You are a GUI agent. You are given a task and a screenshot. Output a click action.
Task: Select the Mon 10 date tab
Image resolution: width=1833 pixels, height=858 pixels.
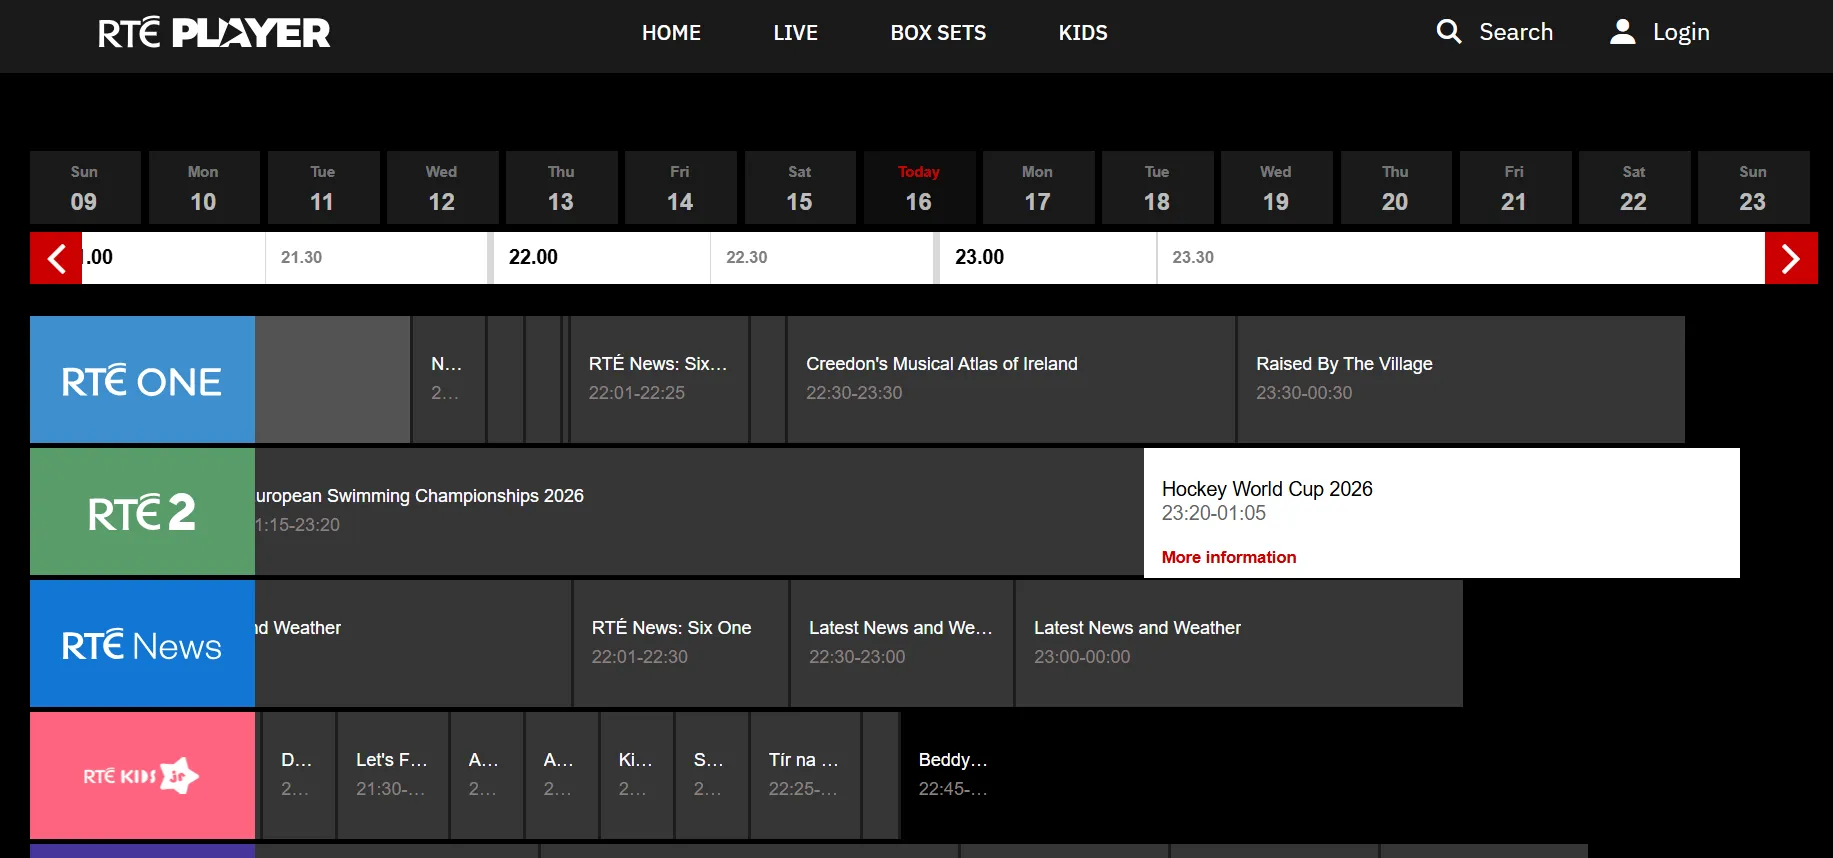pos(203,188)
